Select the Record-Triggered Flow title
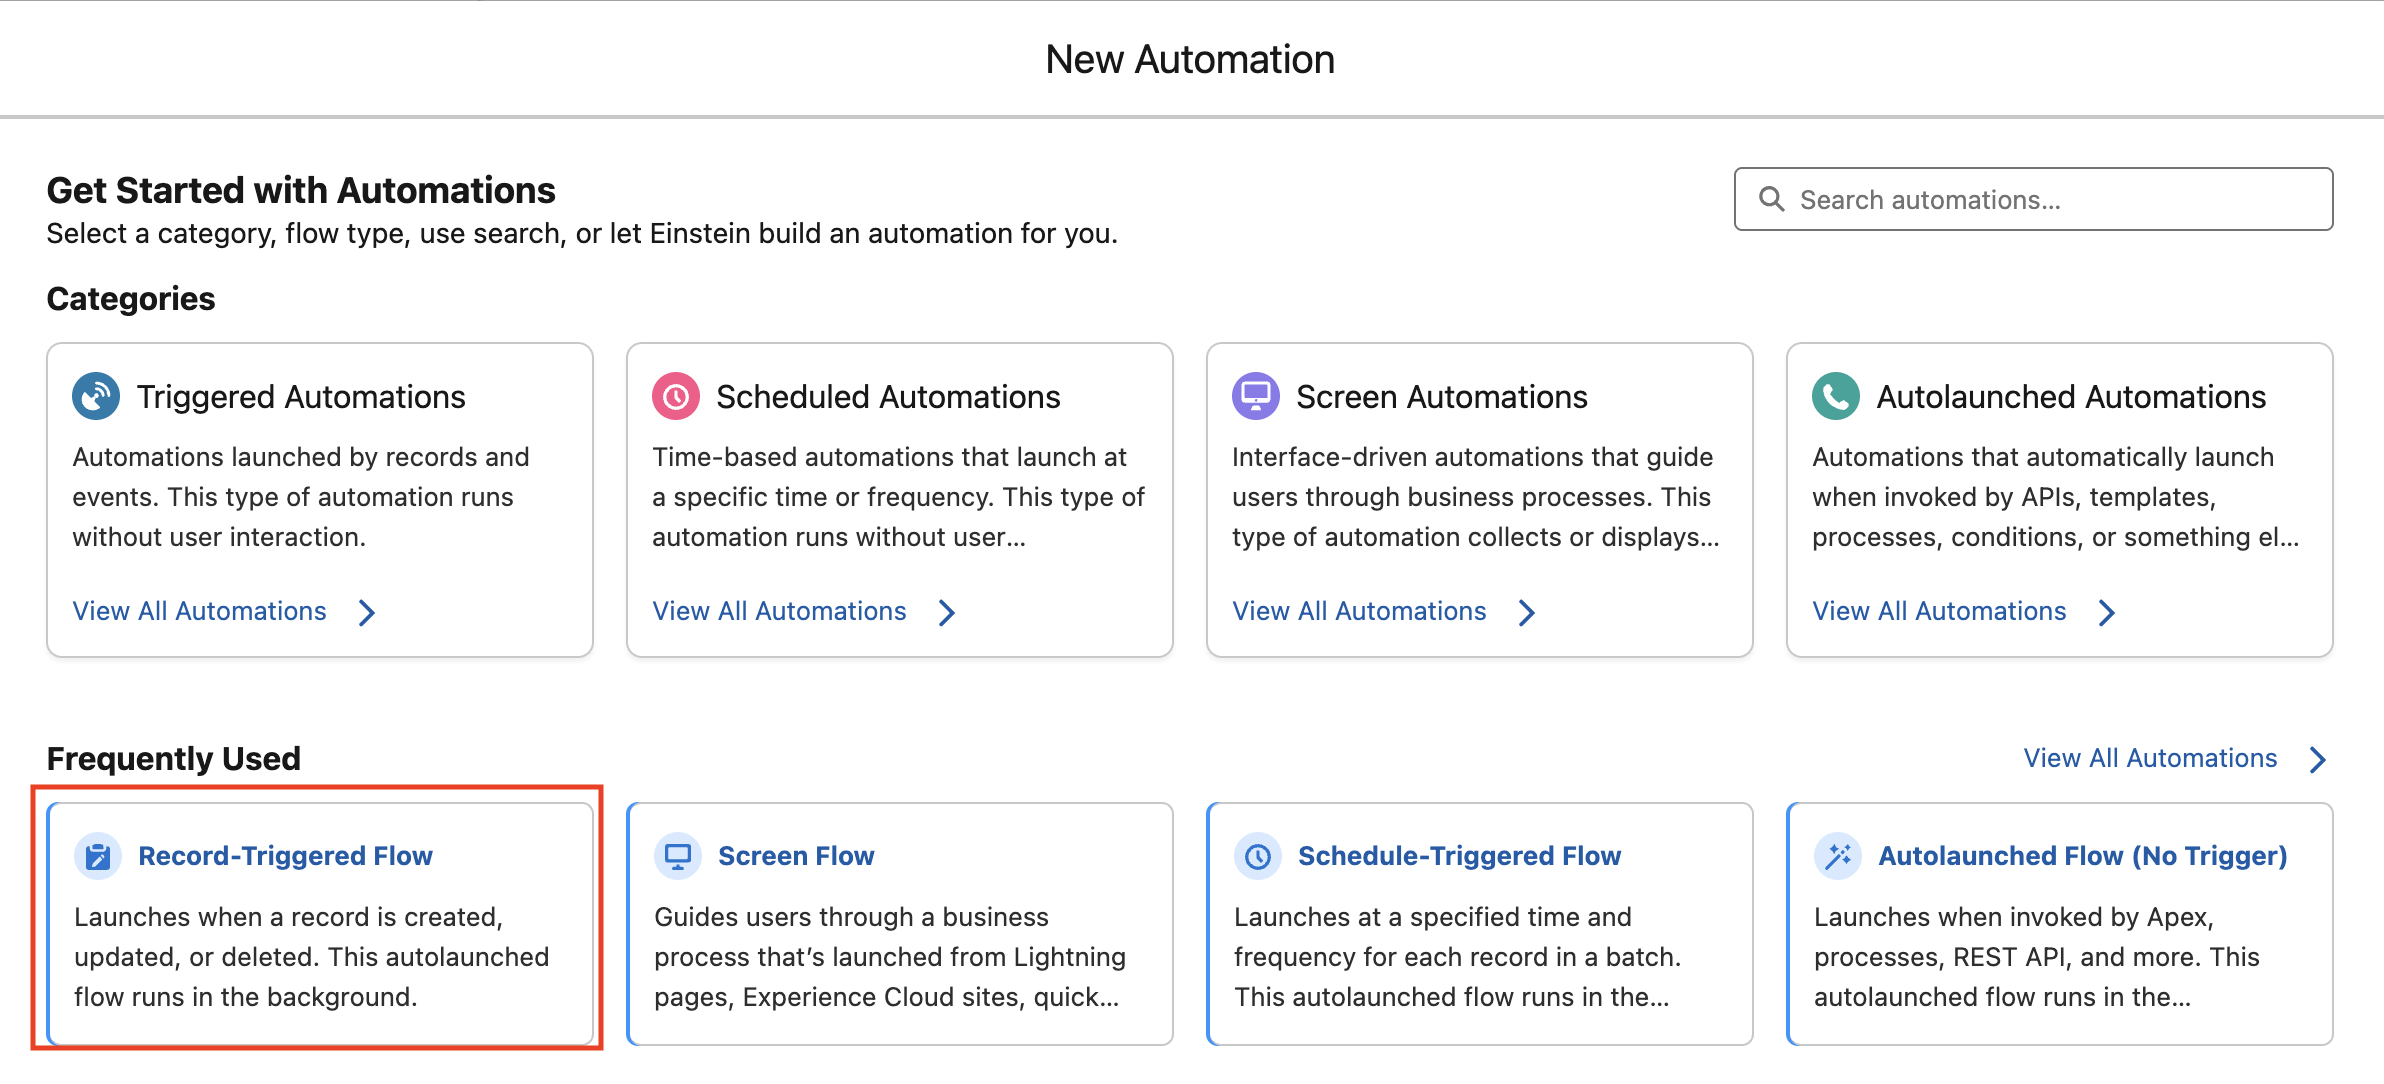The width and height of the screenshot is (2384, 1084). click(x=285, y=856)
